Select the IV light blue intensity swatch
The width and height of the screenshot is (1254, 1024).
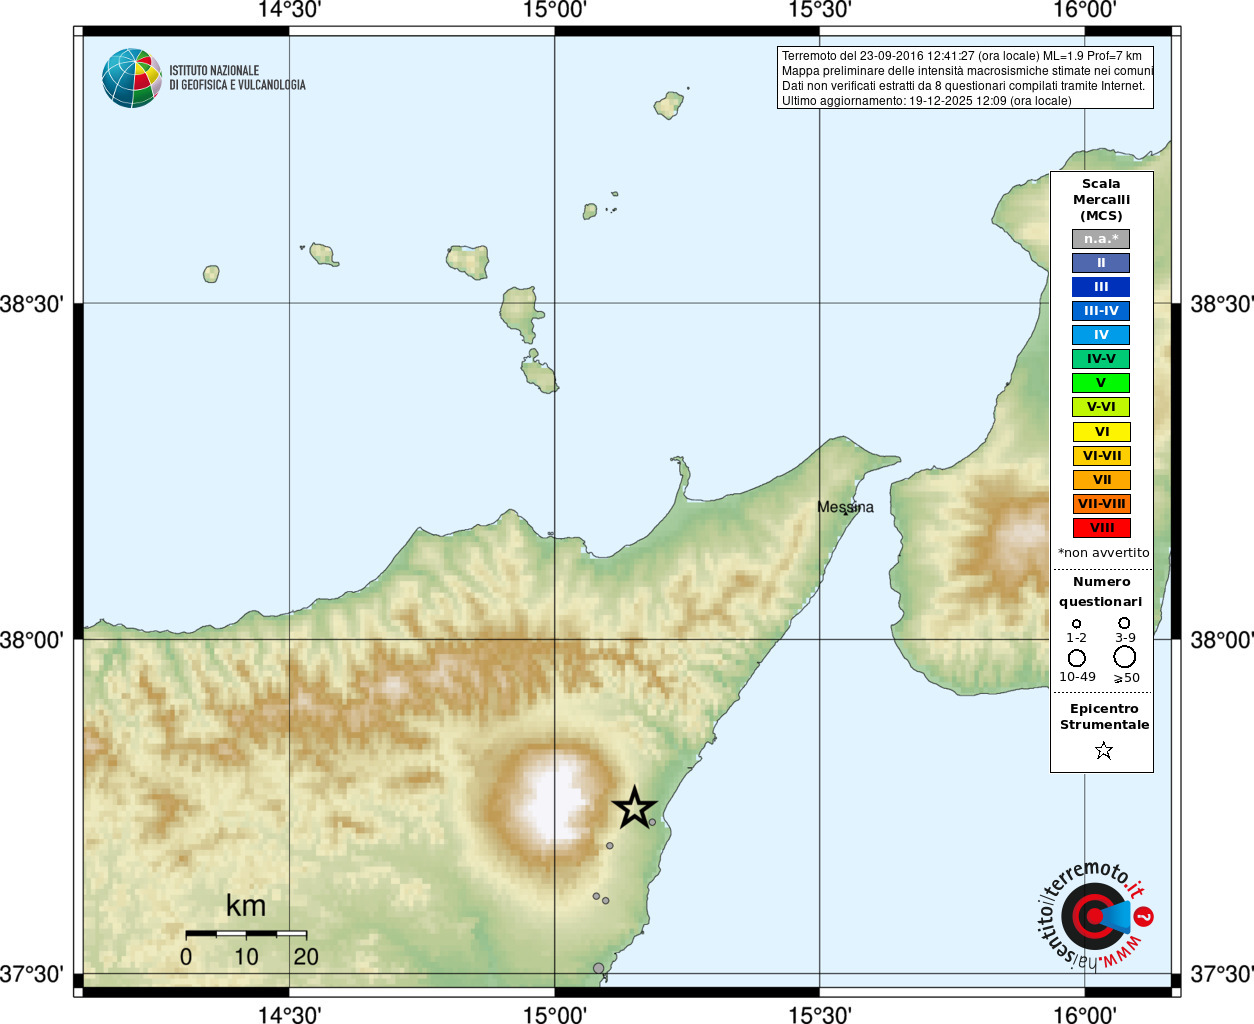click(x=1101, y=335)
